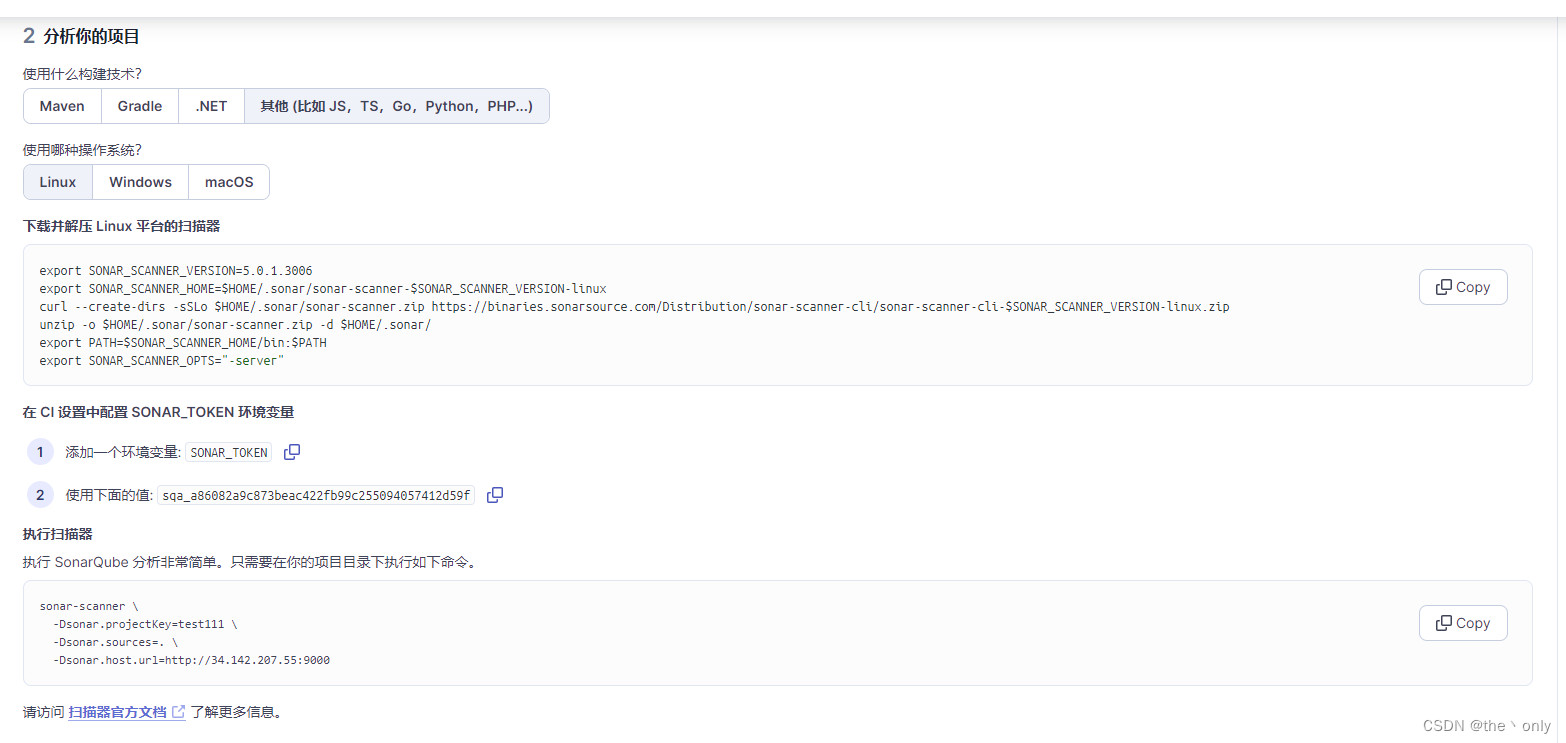The image size is (1566, 743).
Task: Copy the SONAR_TOKEN variable name icon
Action: pos(292,452)
